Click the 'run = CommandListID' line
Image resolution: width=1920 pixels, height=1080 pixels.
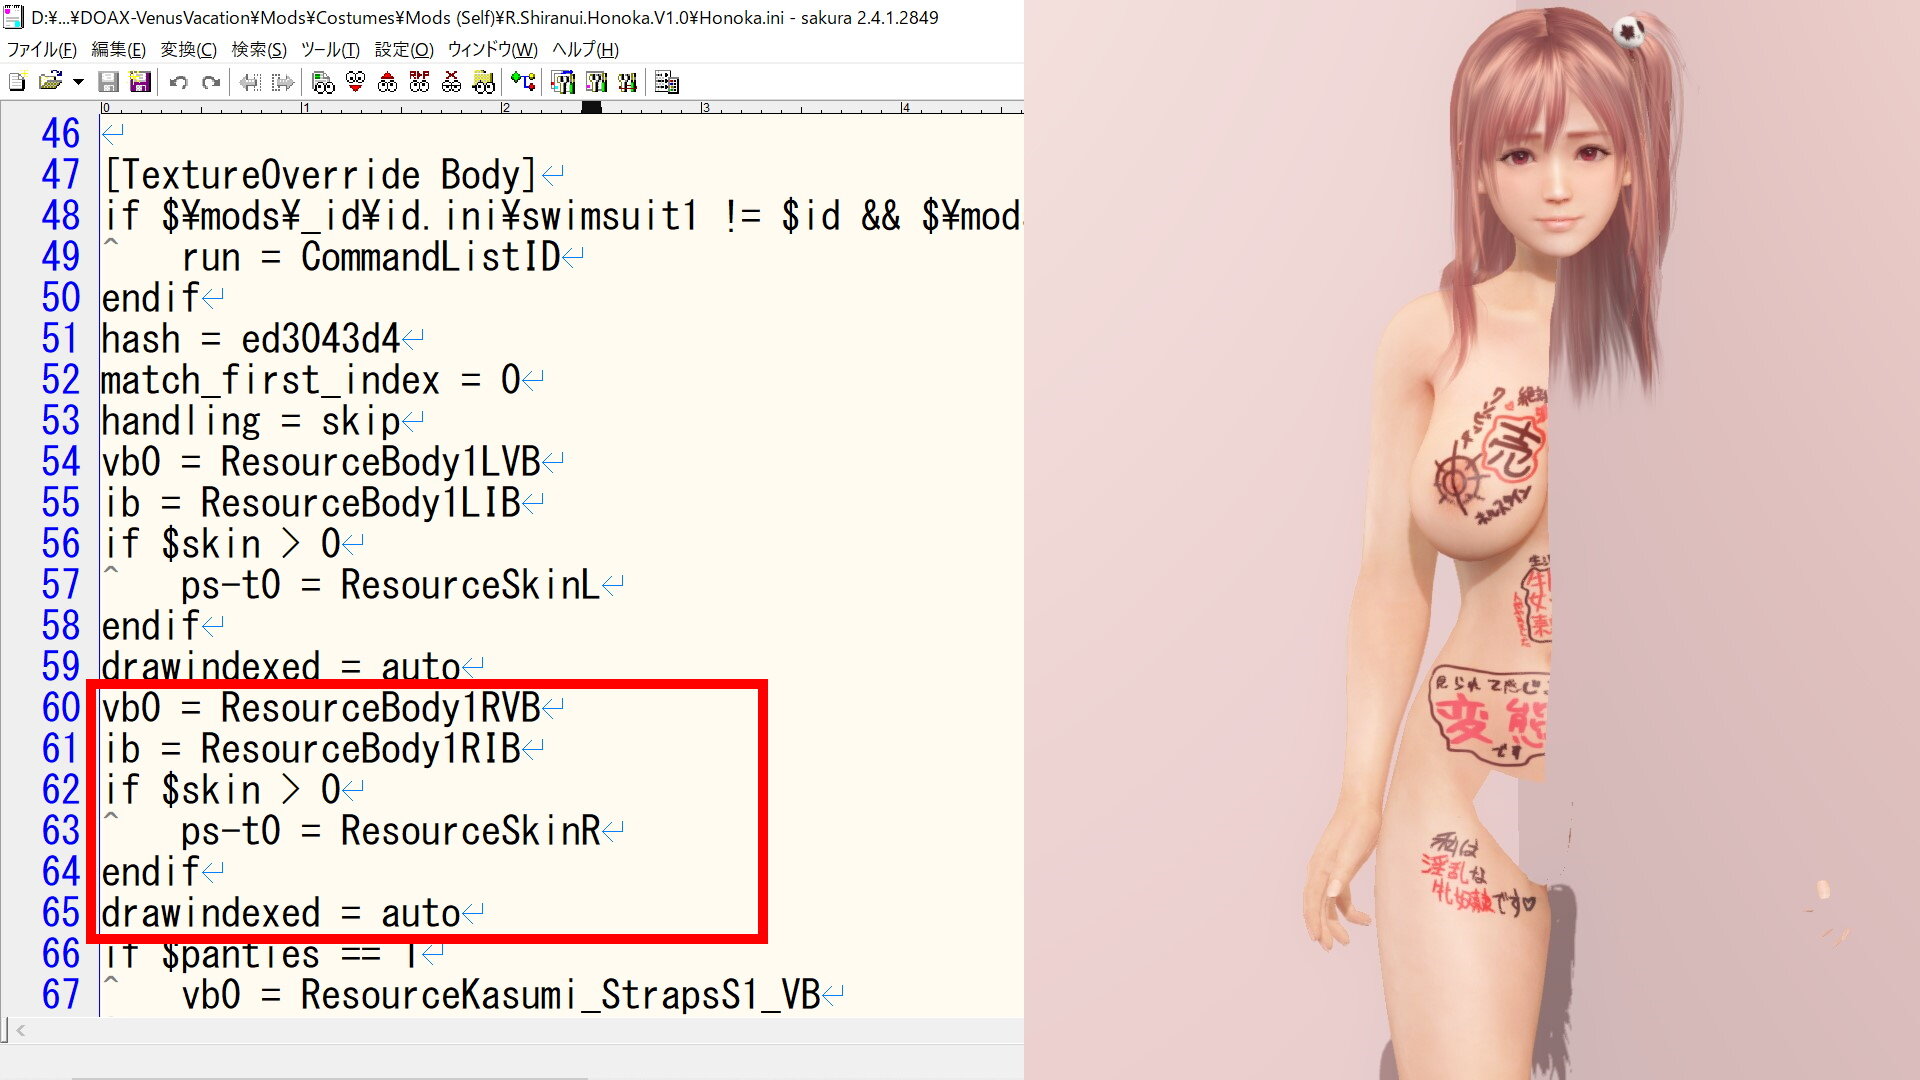coord(370,257)
